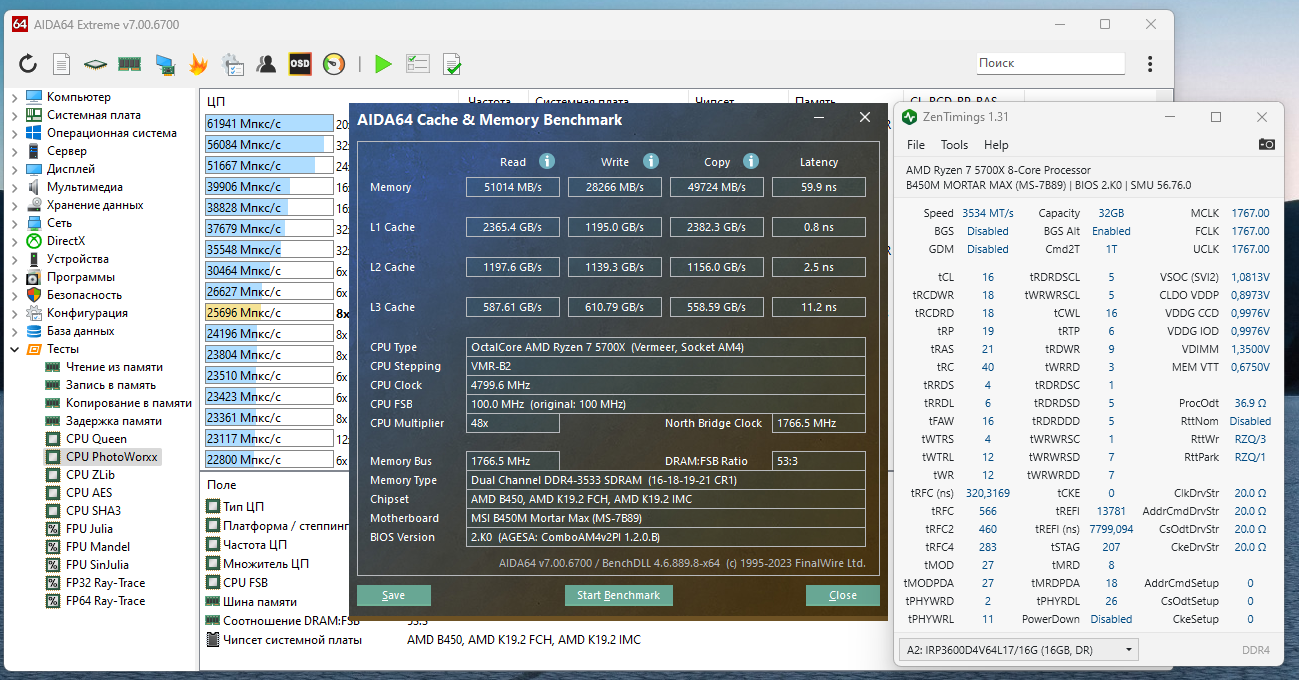The width and height of the screenshot is (1299, 680).
Task: Select the Программы tree item
Action: pos(81,277)
